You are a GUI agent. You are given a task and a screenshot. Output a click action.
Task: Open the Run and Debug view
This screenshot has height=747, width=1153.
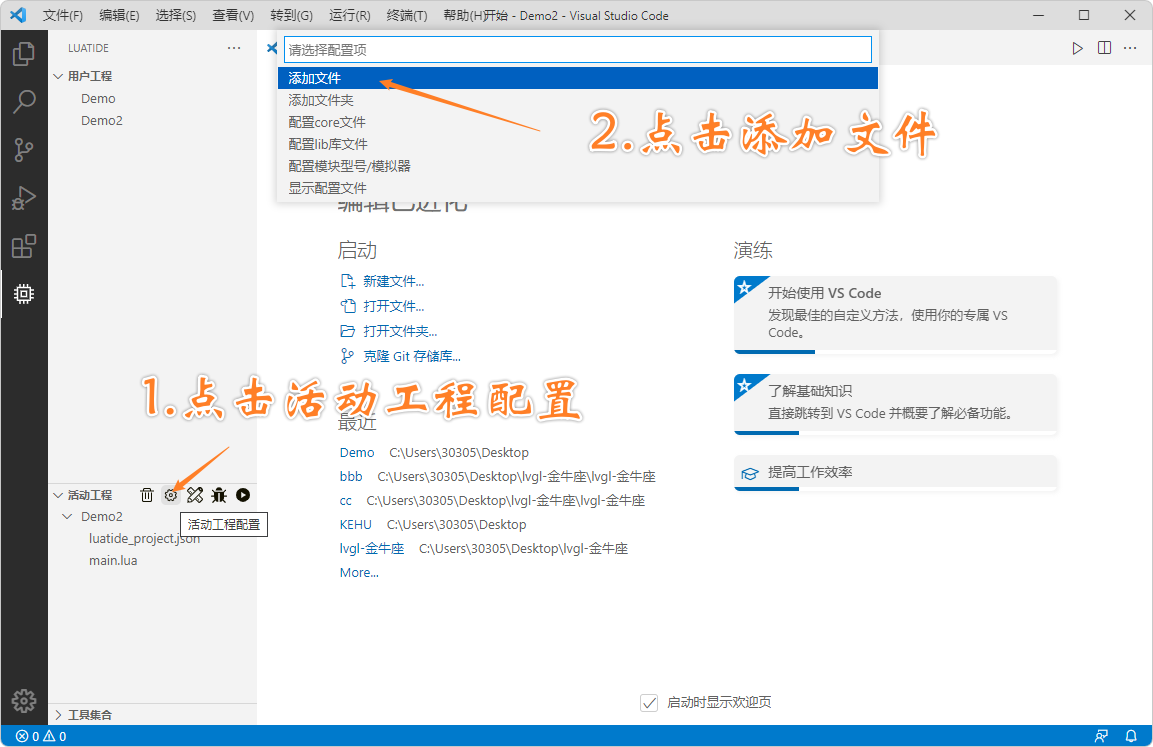pyautogui.click(x=24, y=199)
